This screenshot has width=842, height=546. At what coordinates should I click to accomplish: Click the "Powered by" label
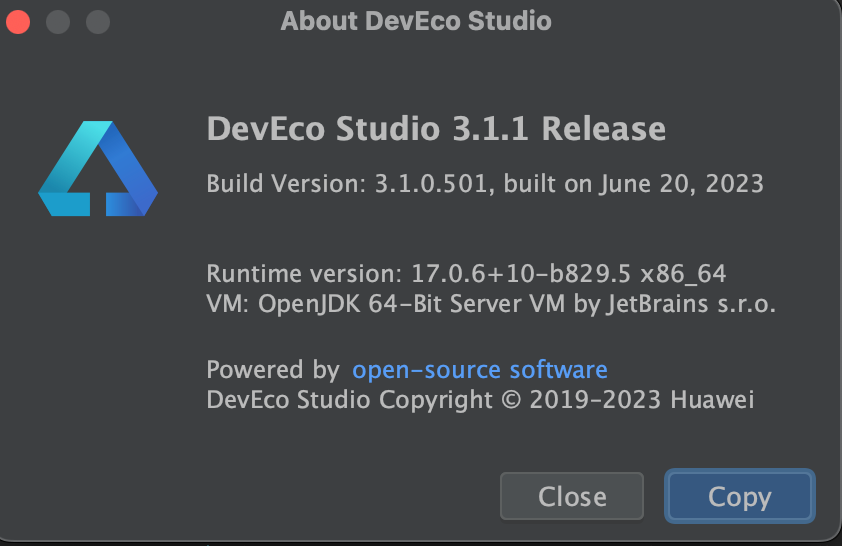(x=273, y=370)
